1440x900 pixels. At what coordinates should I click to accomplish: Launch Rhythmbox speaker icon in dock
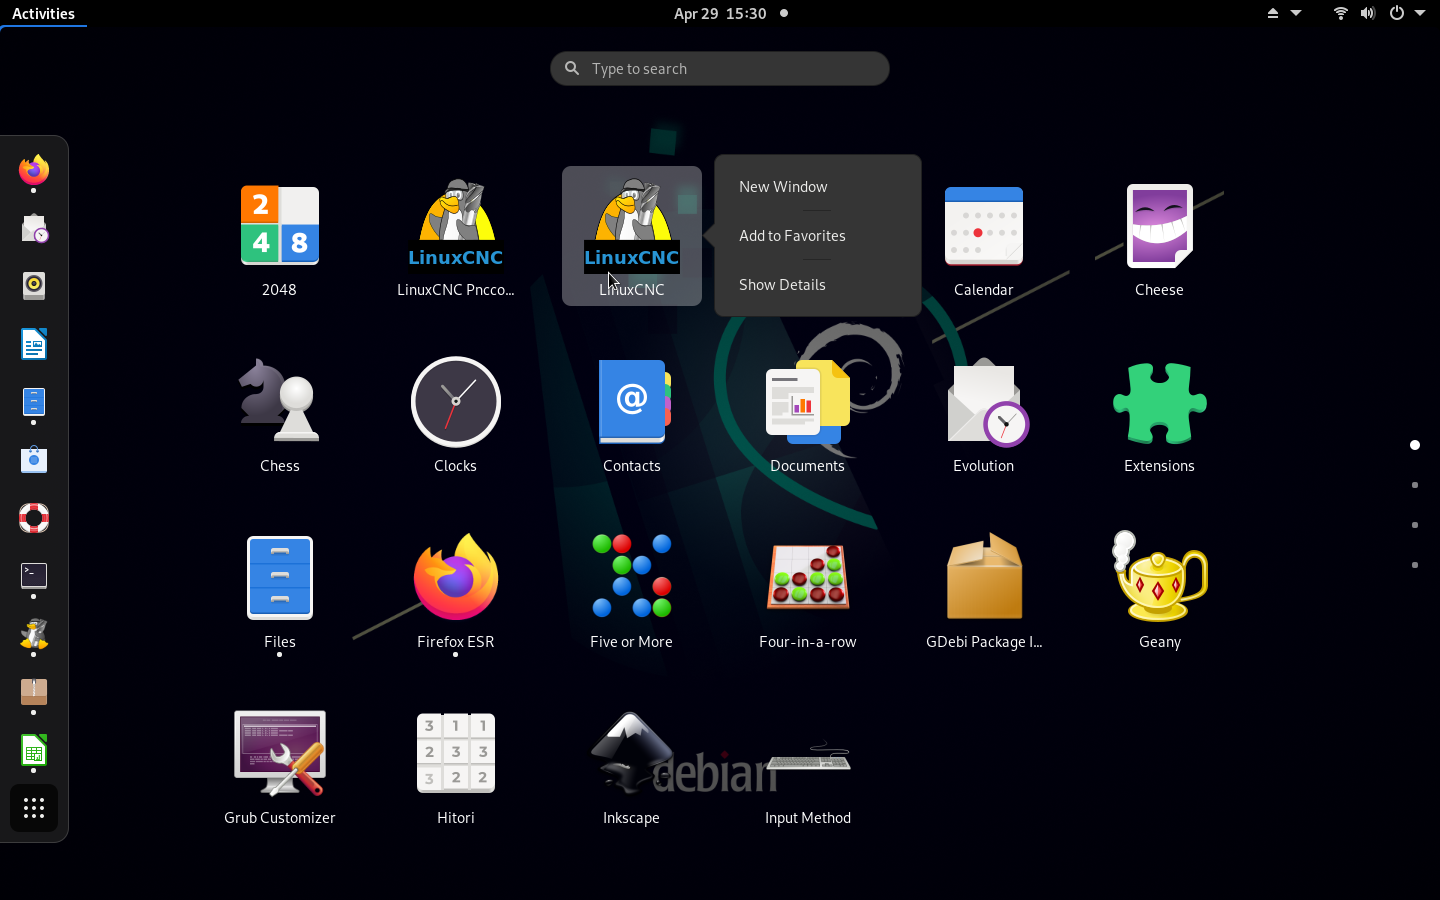click(34, 286)
